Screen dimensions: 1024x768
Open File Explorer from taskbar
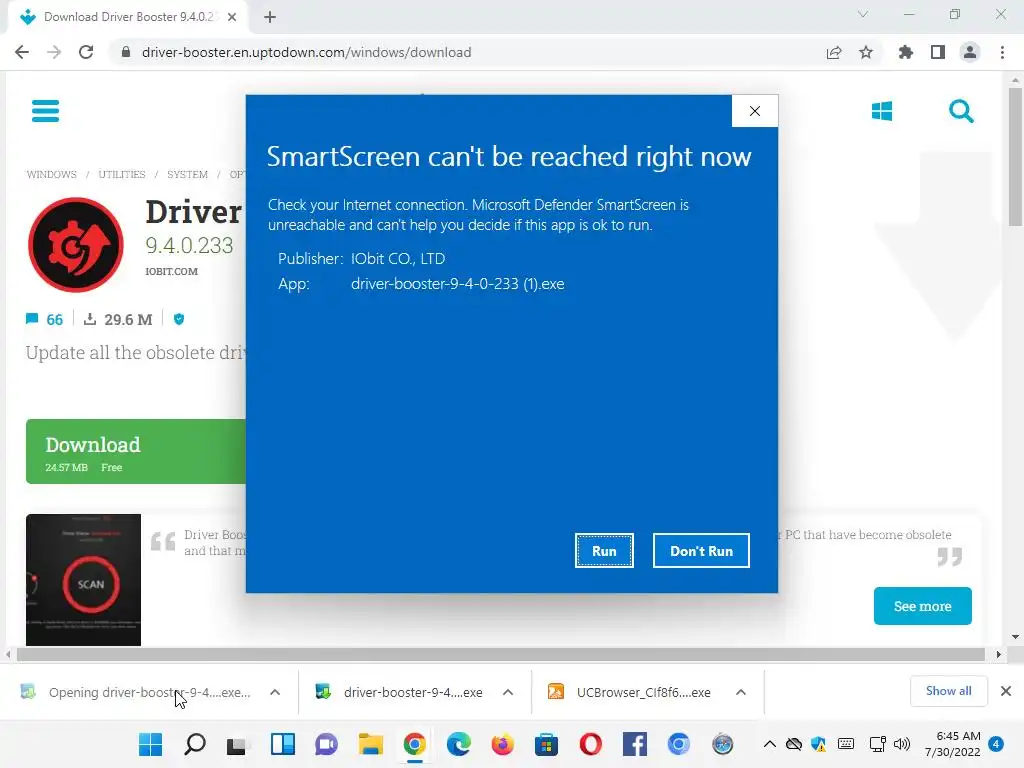coord(370,744)
